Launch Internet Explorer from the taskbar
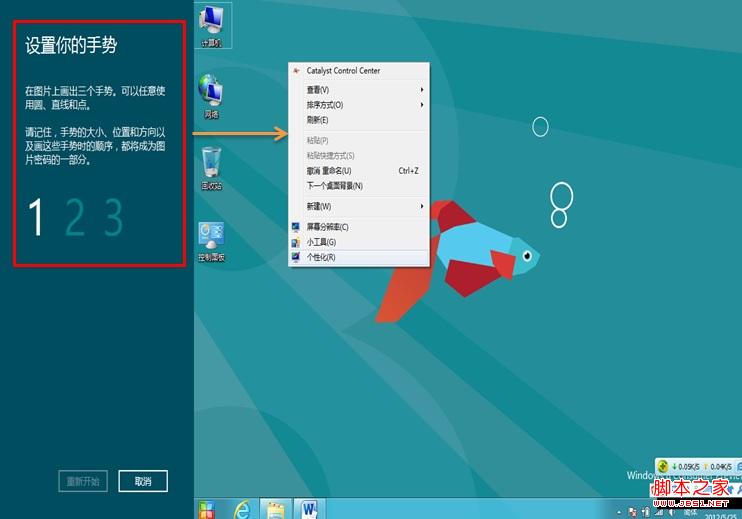The height and width of the screenshot is (519, 742). (x=241, y=509)
